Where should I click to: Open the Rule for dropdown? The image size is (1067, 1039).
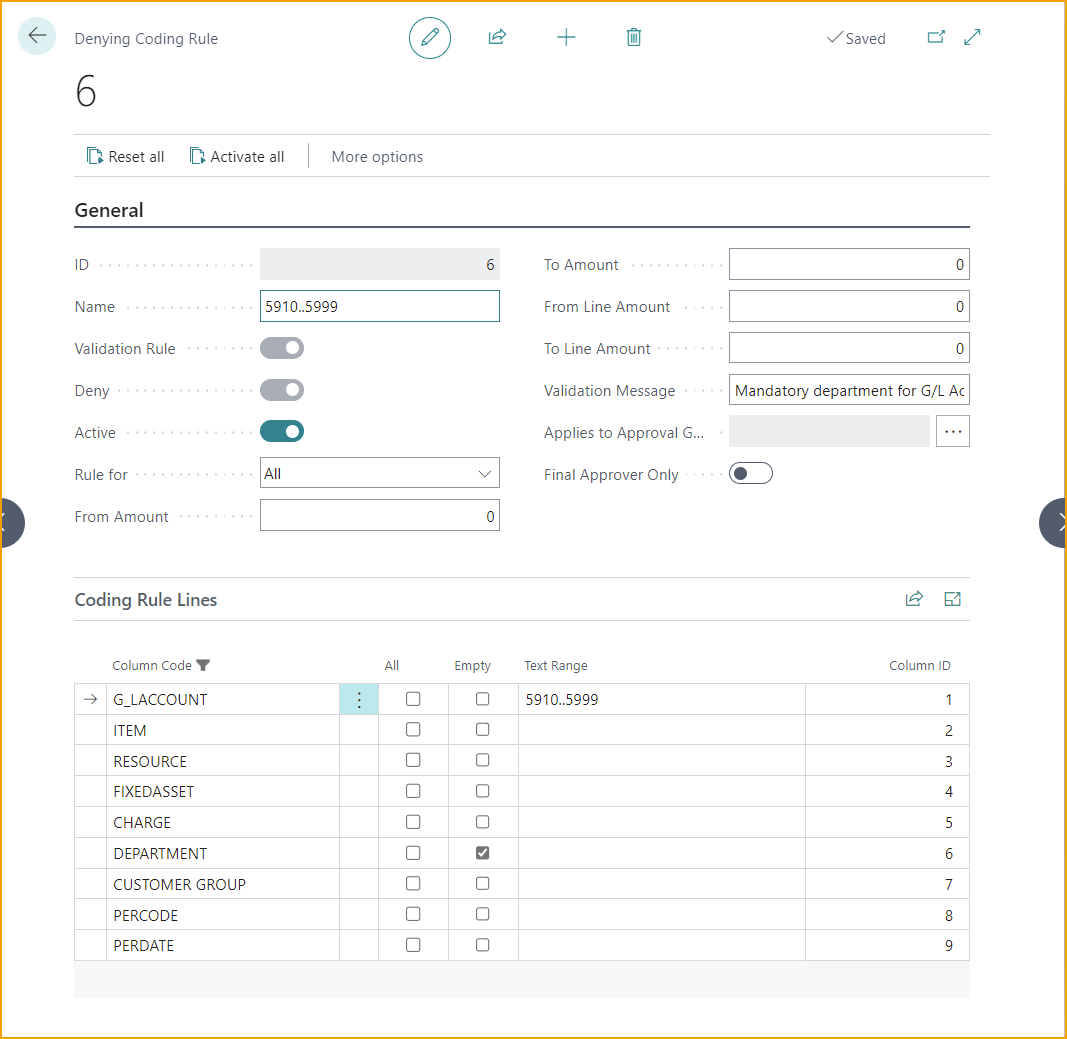(x=379, y=474)
